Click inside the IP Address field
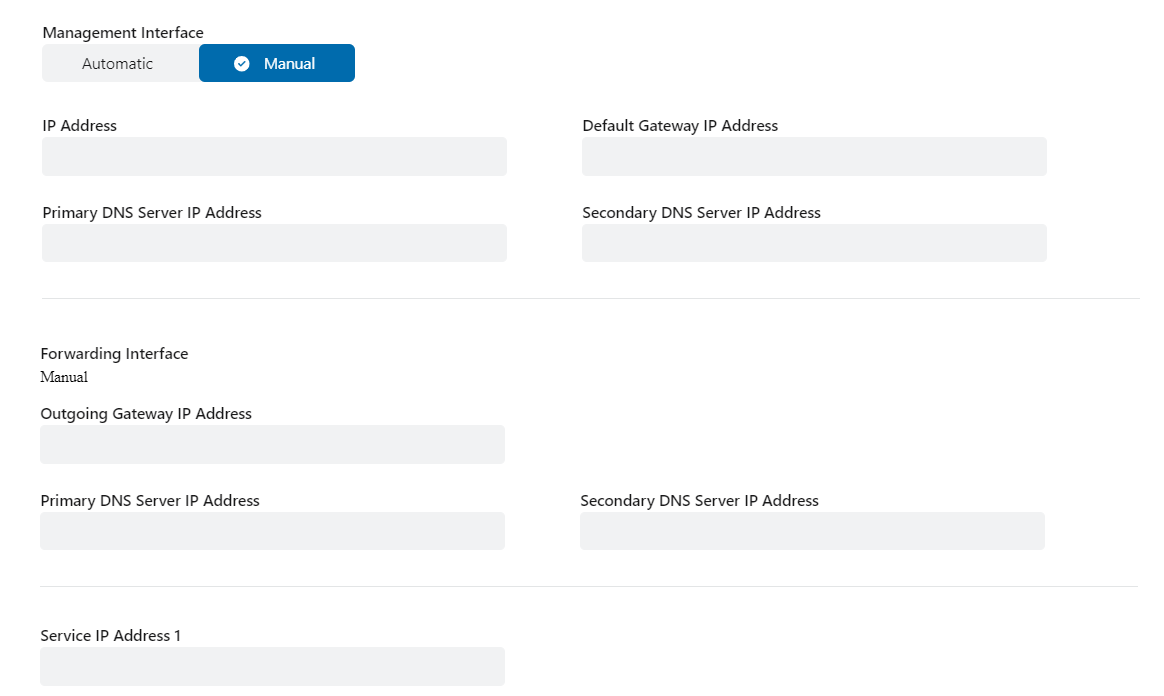The height and width of the screenshot is (696, 1164). (273, 156)
